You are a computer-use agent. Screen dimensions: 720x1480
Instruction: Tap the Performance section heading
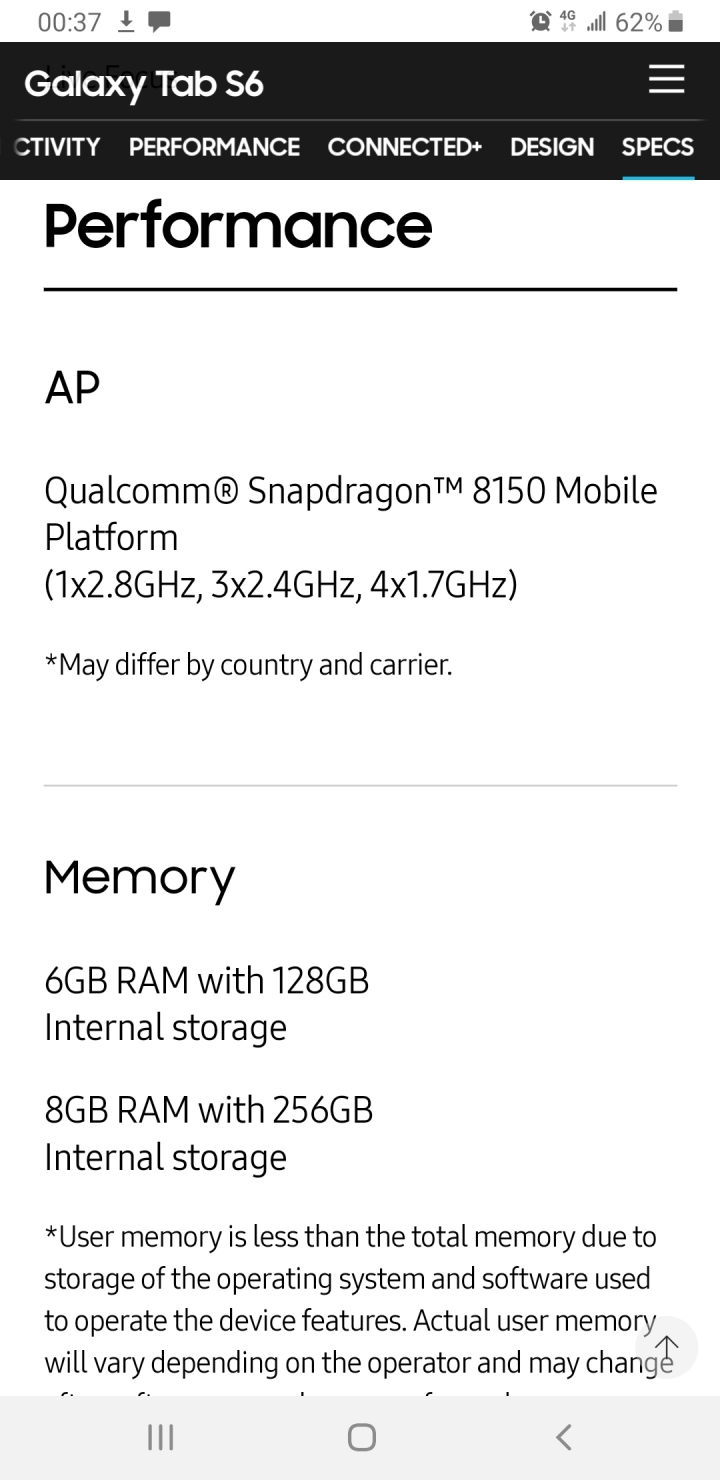[x=238, y=226]
